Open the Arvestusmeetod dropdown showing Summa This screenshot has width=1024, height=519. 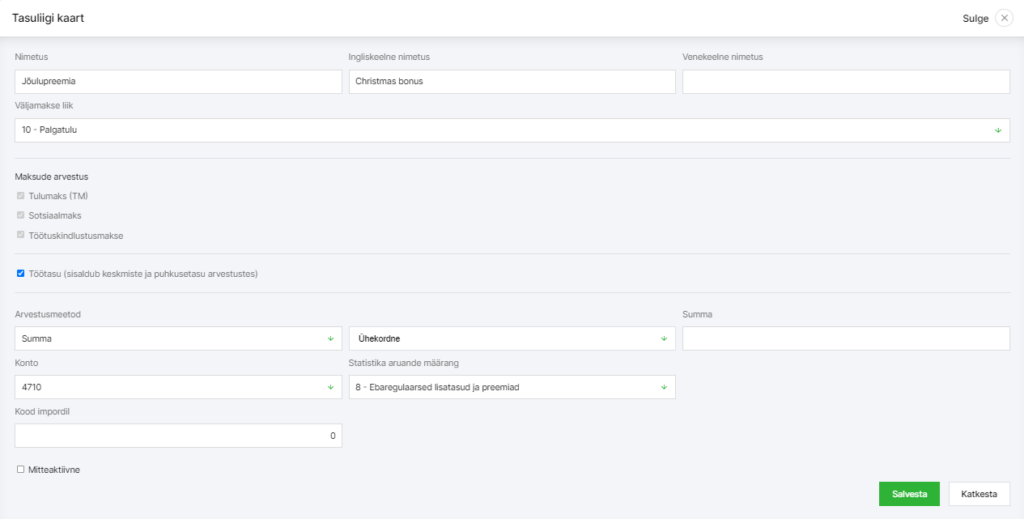178,339
